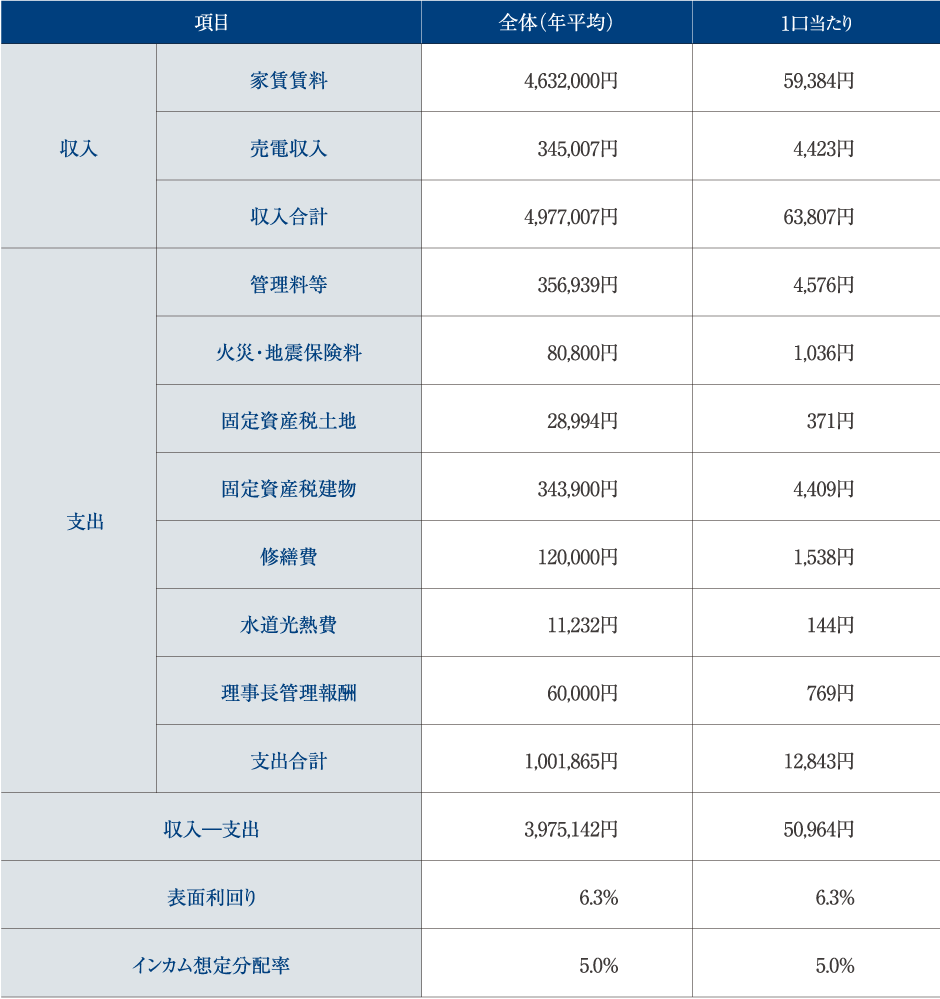Click the 4,632,000円 value cell
940x999 pixels.
click(x=570, y=80)
